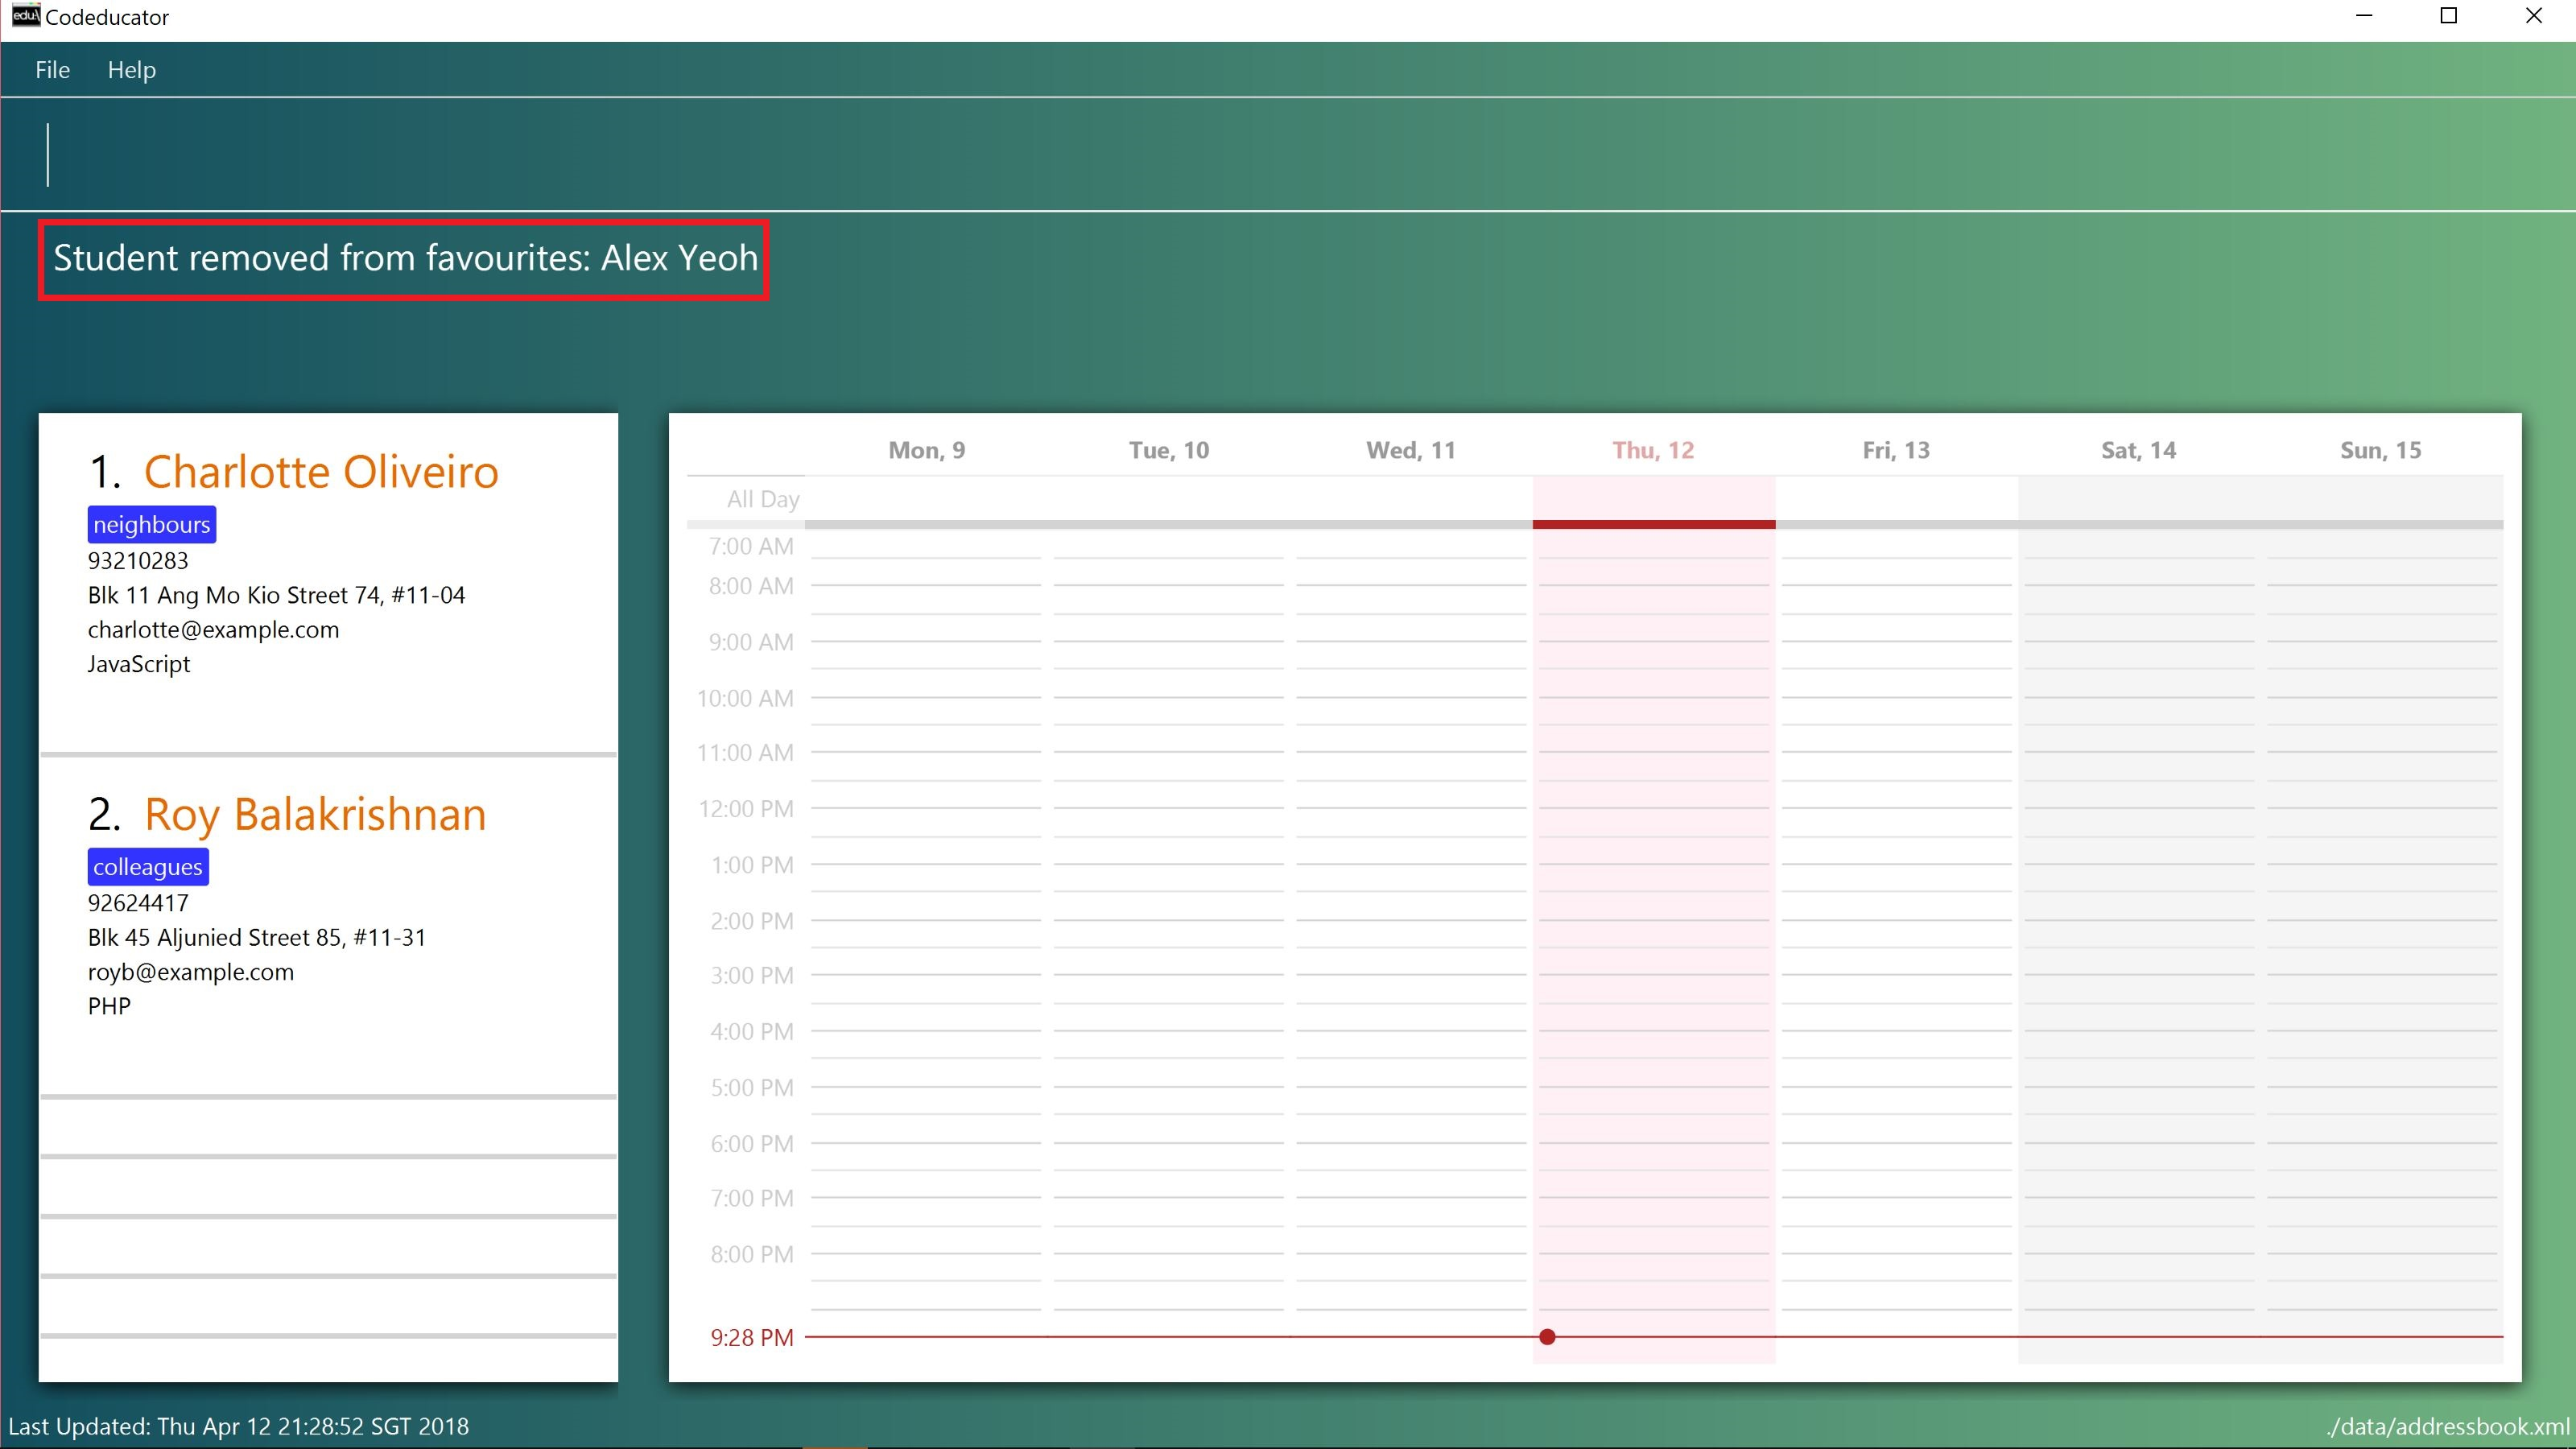
Task: Click the neighbours tag
Action: pyautogui.click(x=152, y=524)
